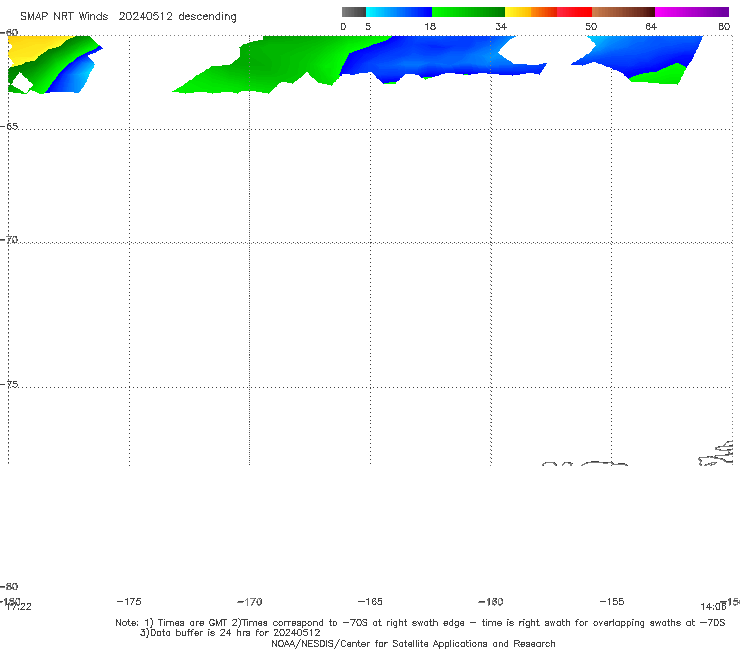Click the color bar value label 64
The width and height of the screenshot is (740, 650).
click(x=651, y=26)
